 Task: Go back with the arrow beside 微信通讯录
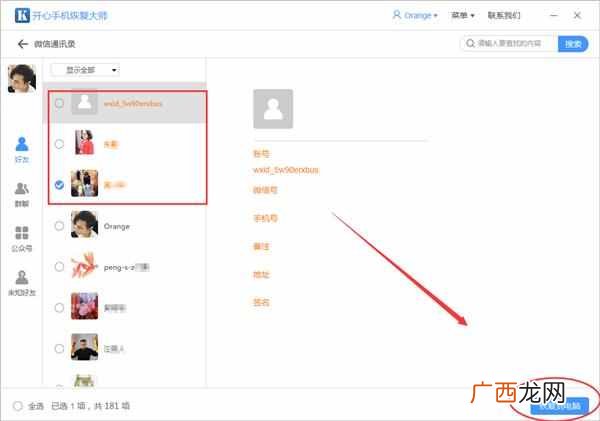[x=23, y=44]
